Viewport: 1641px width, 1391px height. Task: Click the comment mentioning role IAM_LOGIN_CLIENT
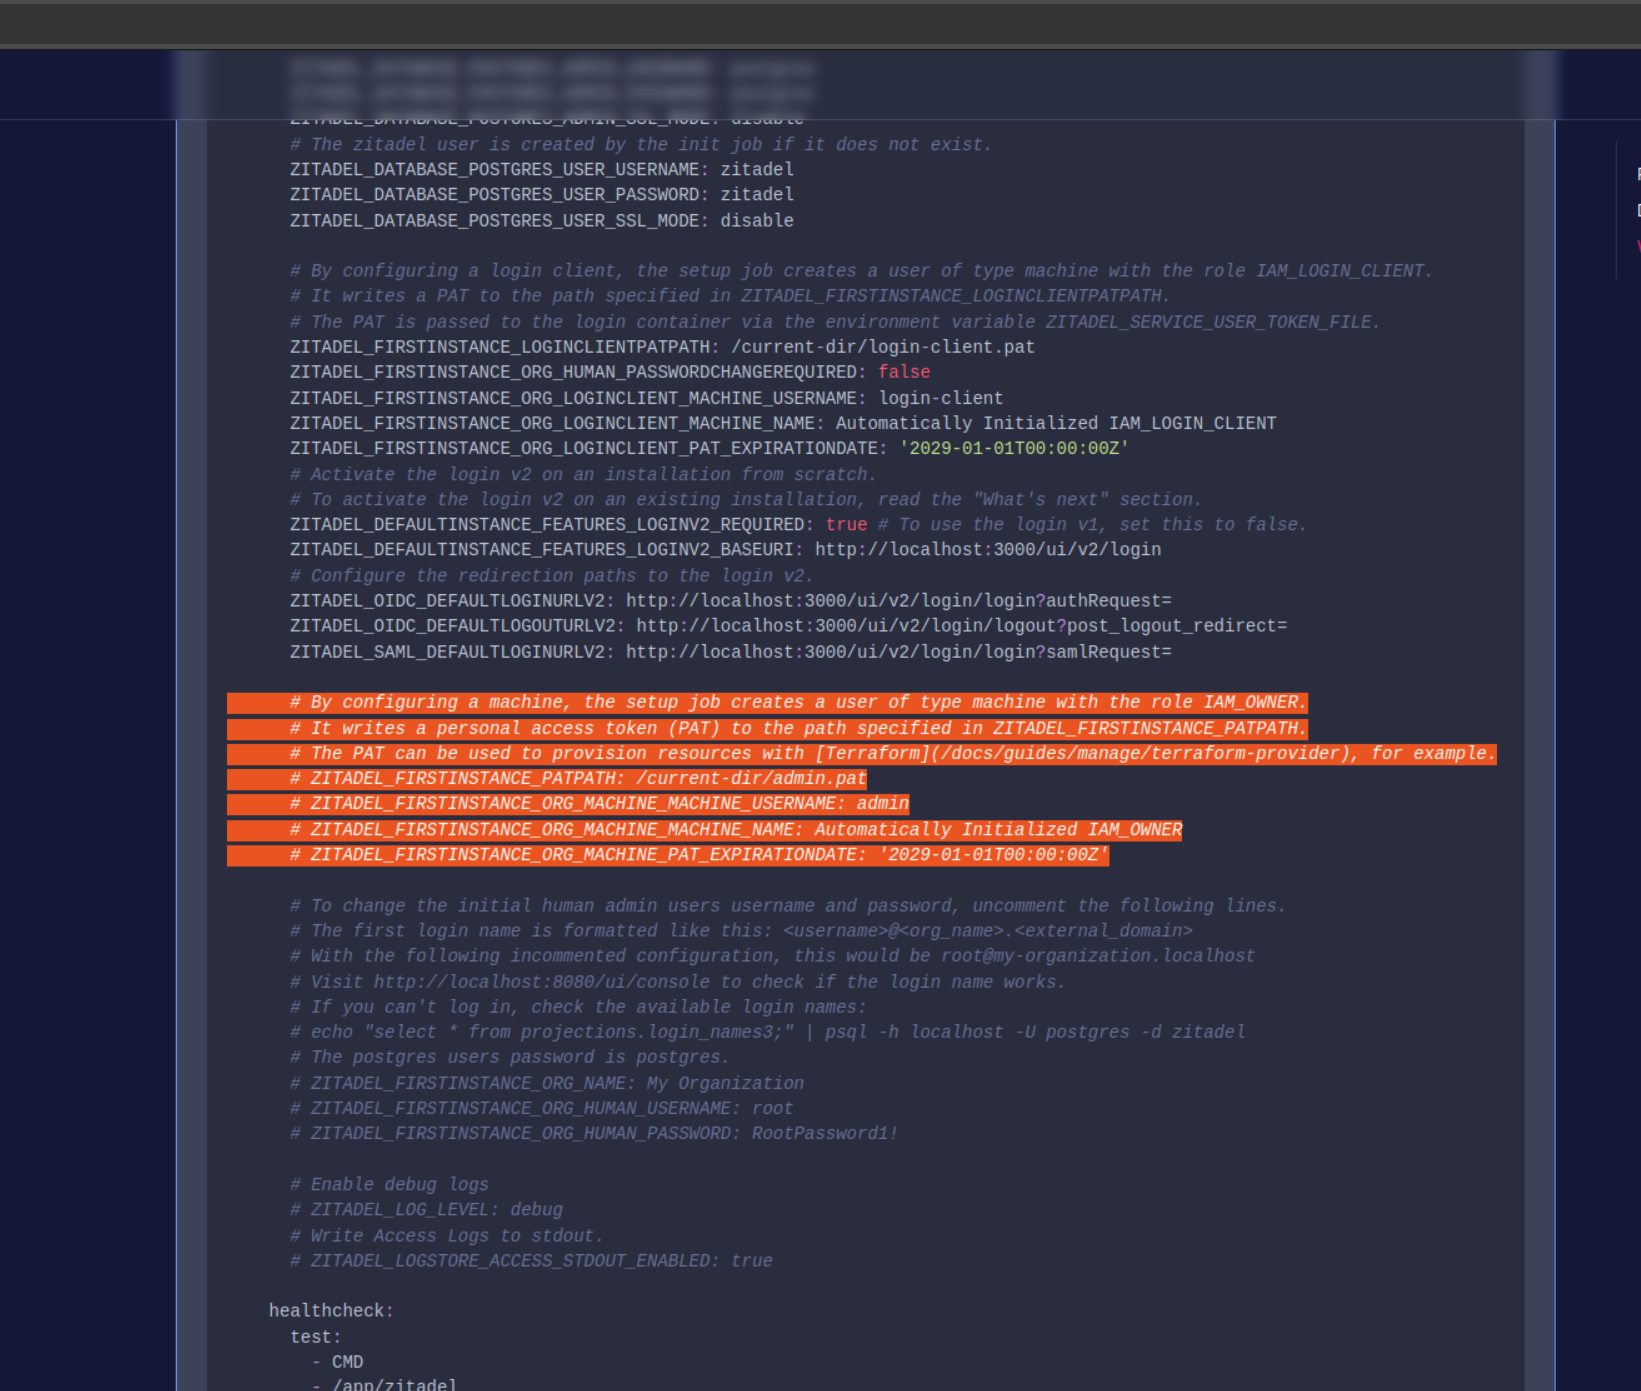click(861, 271)
